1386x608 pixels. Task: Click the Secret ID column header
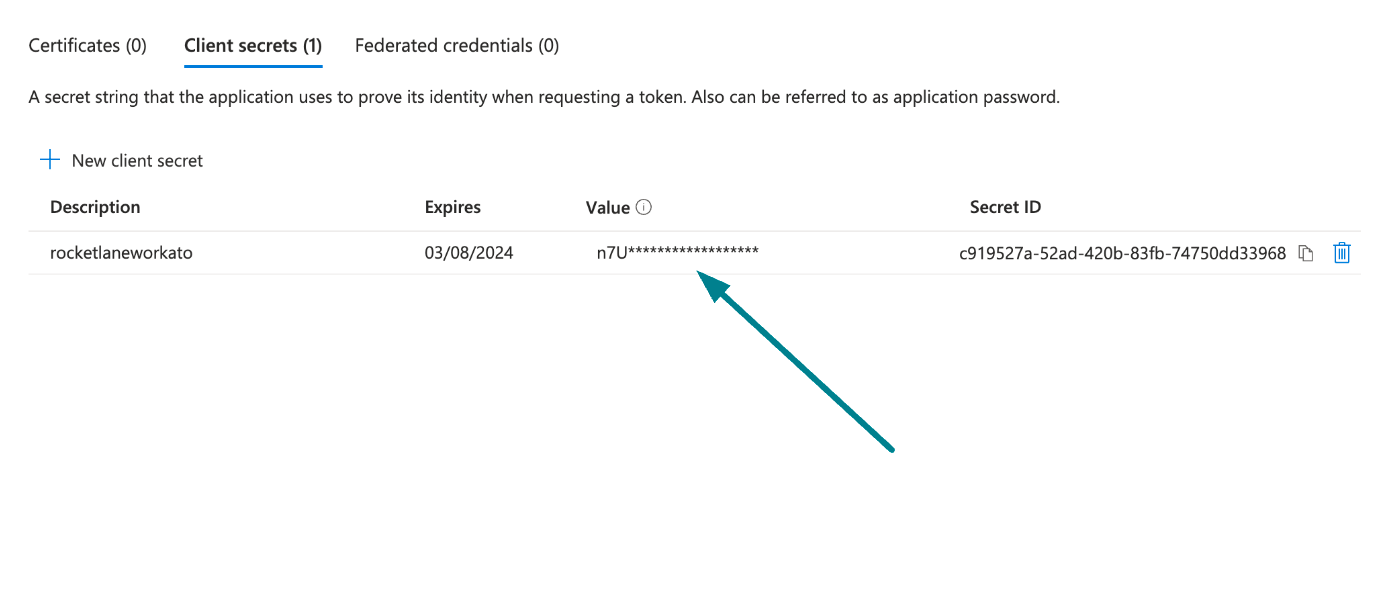tap(1005, 207)
